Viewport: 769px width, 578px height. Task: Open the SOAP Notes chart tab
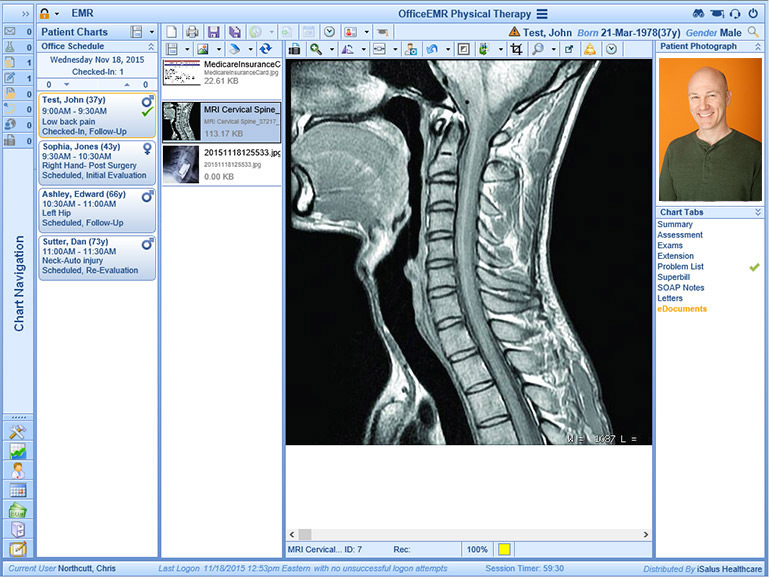tap(681, 287)
